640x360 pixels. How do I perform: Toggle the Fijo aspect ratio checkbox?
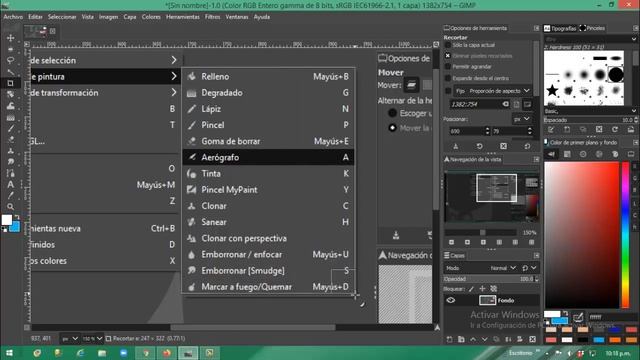point(448,91)
